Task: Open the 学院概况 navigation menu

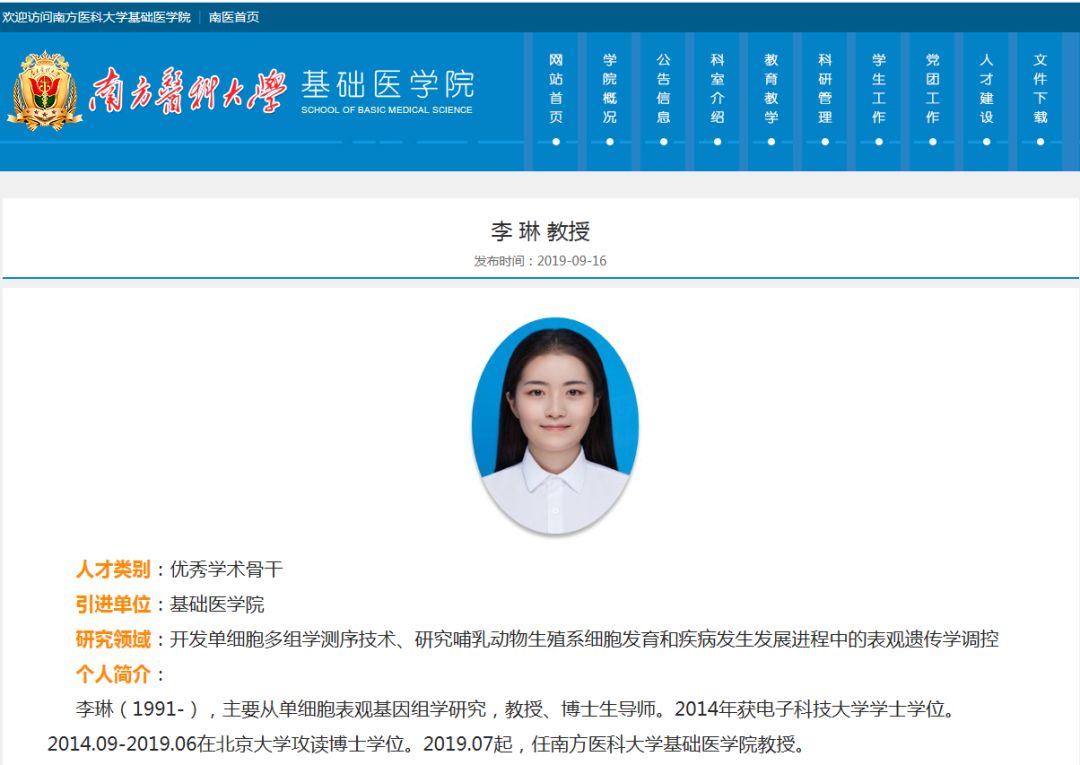Action: (x=610, y=89)
